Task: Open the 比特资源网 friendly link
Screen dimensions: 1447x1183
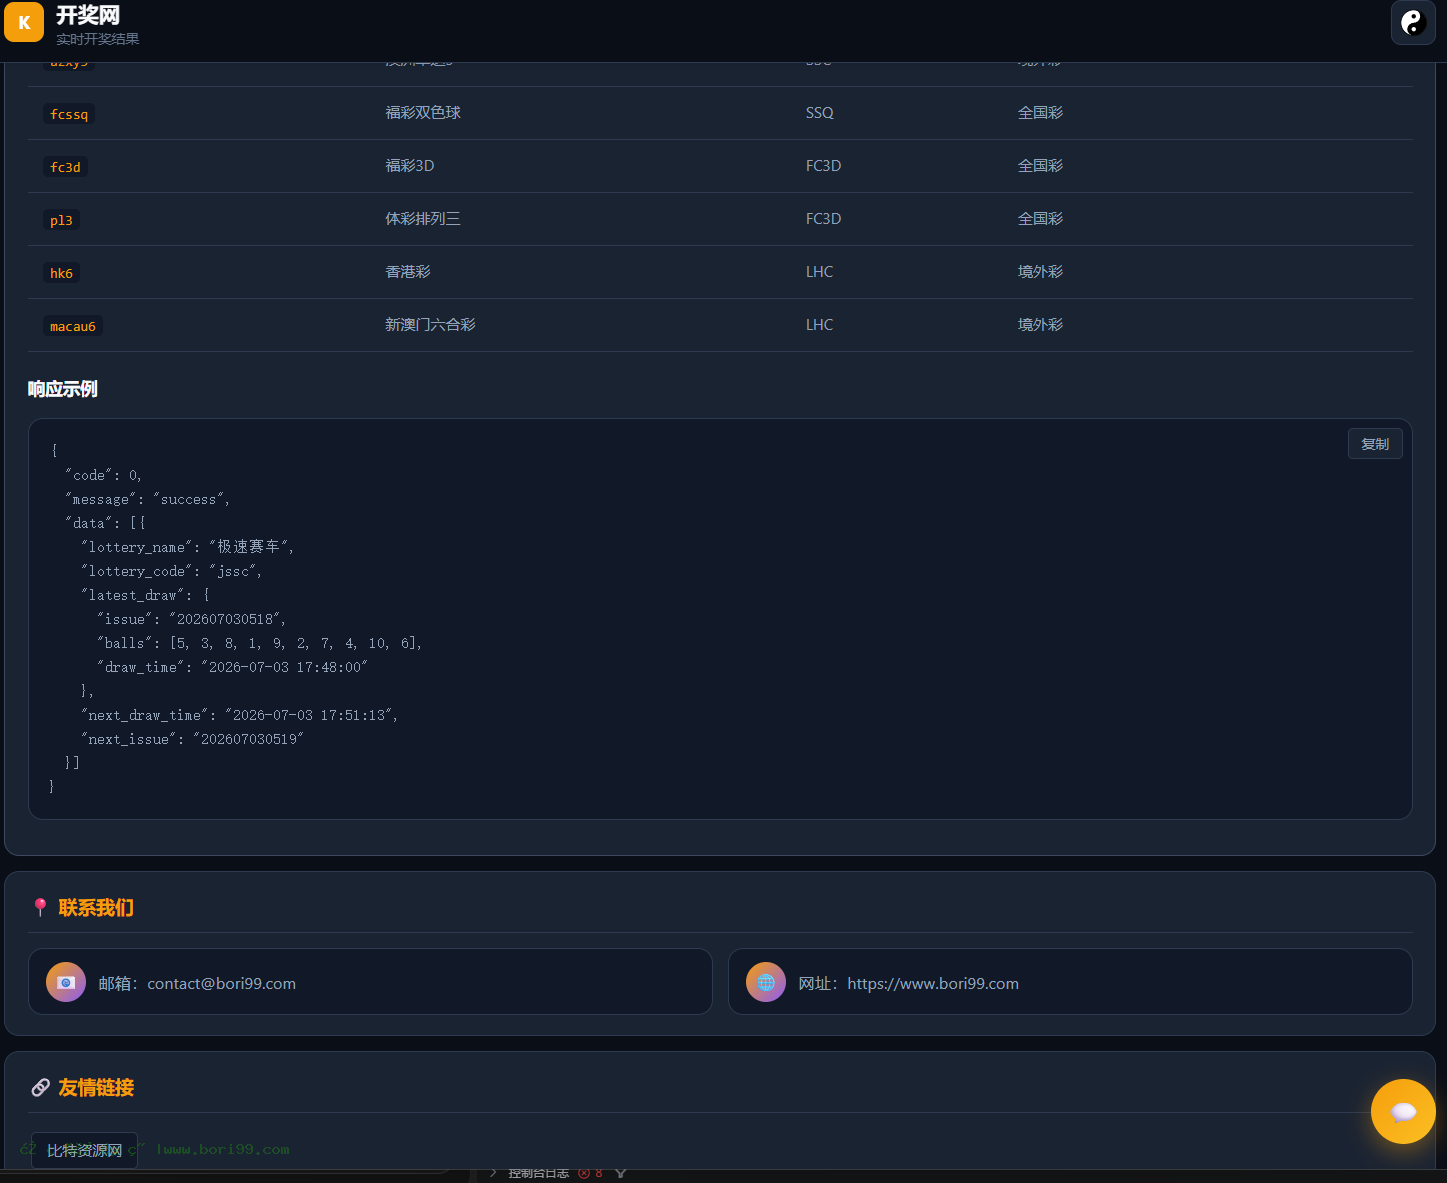Action: pos(84,1150)
